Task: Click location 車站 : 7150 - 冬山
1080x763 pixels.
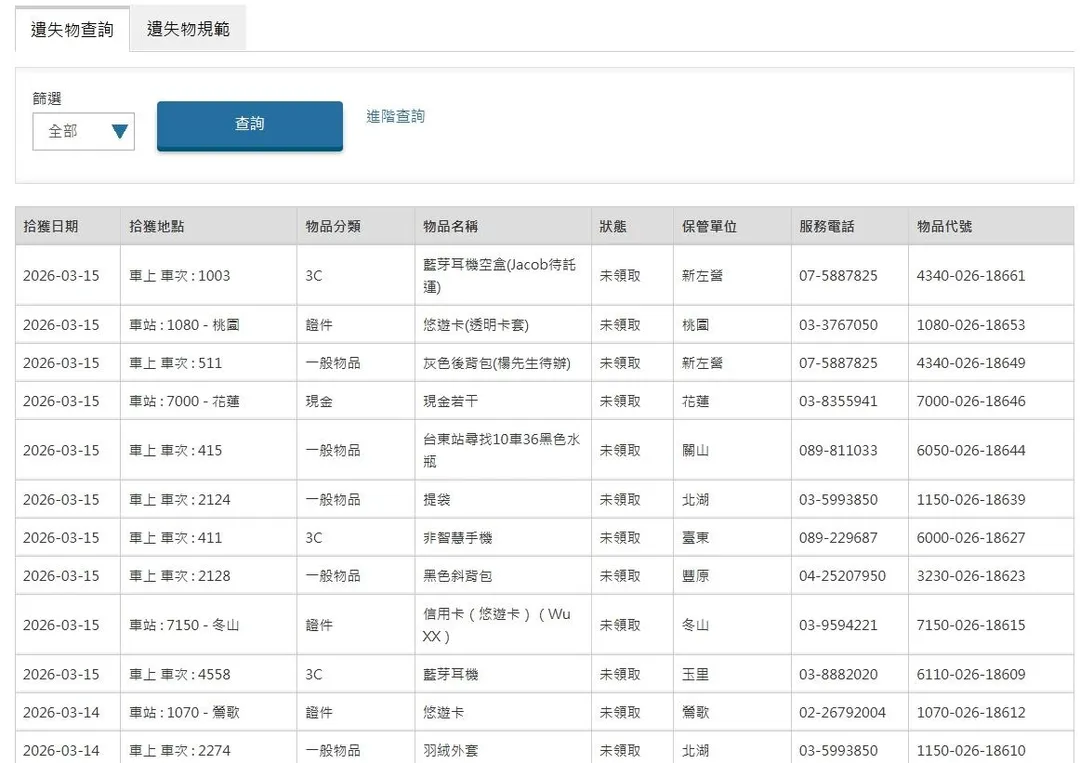Action: tap(184, 625)
